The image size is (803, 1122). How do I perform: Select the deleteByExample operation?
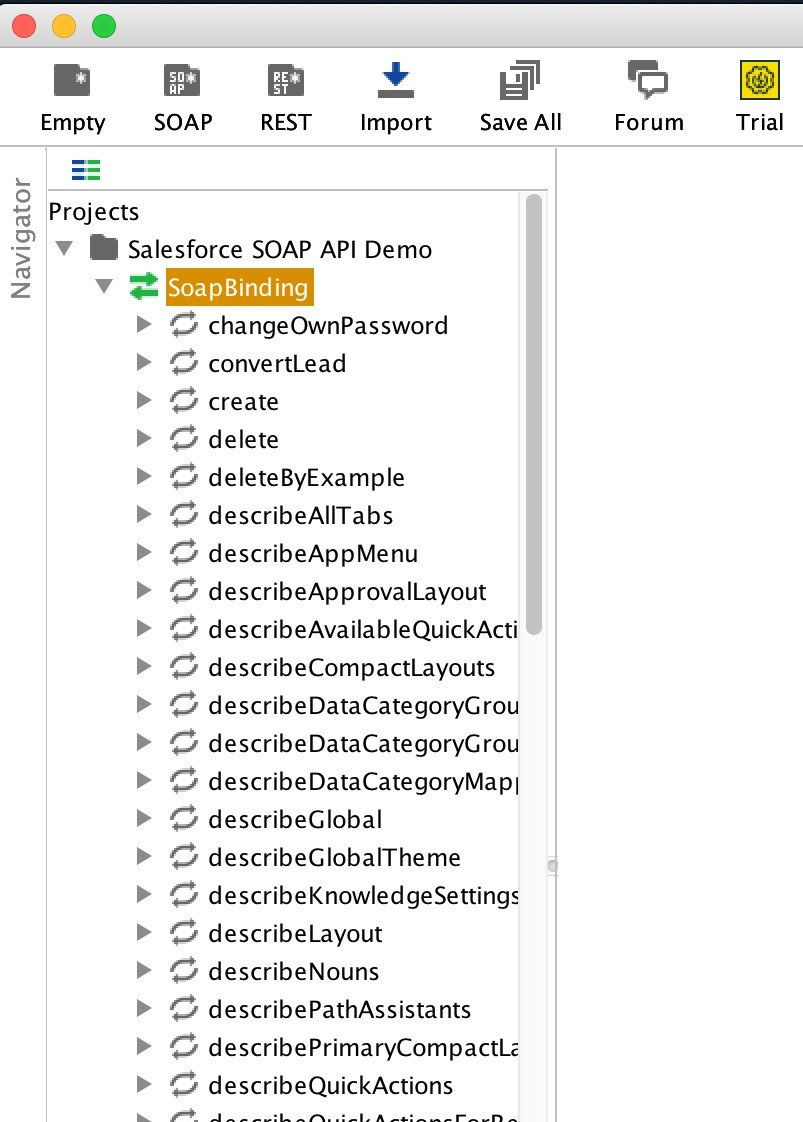click(x=306, y=478)
